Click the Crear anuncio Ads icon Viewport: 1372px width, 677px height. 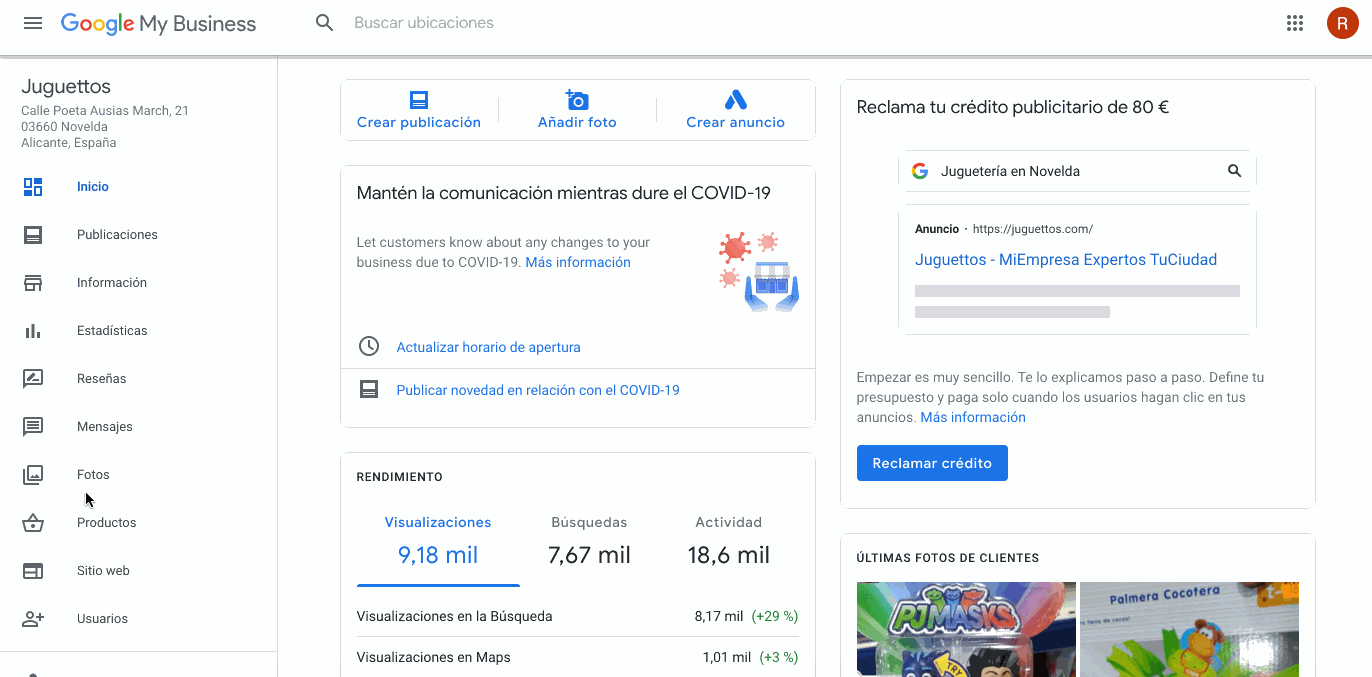pyautogui.click(x=736, y=100)
